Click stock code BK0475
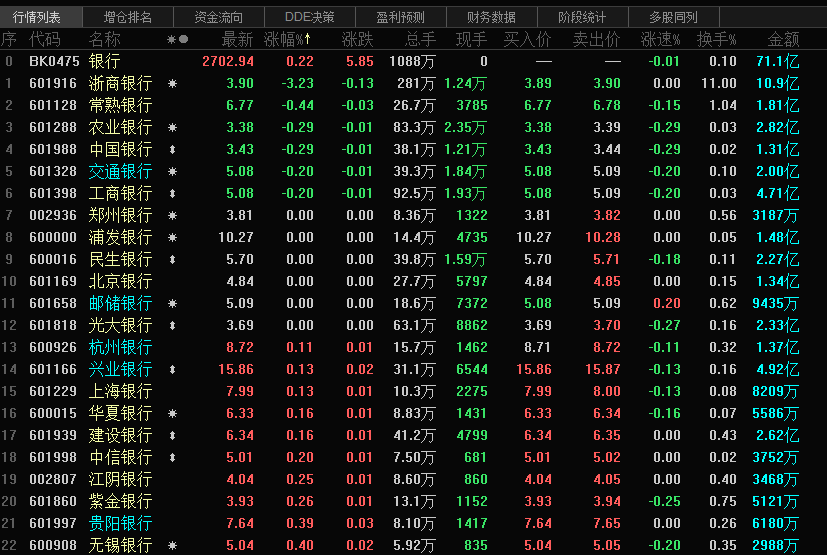827x555 pixels. (54, 61)
